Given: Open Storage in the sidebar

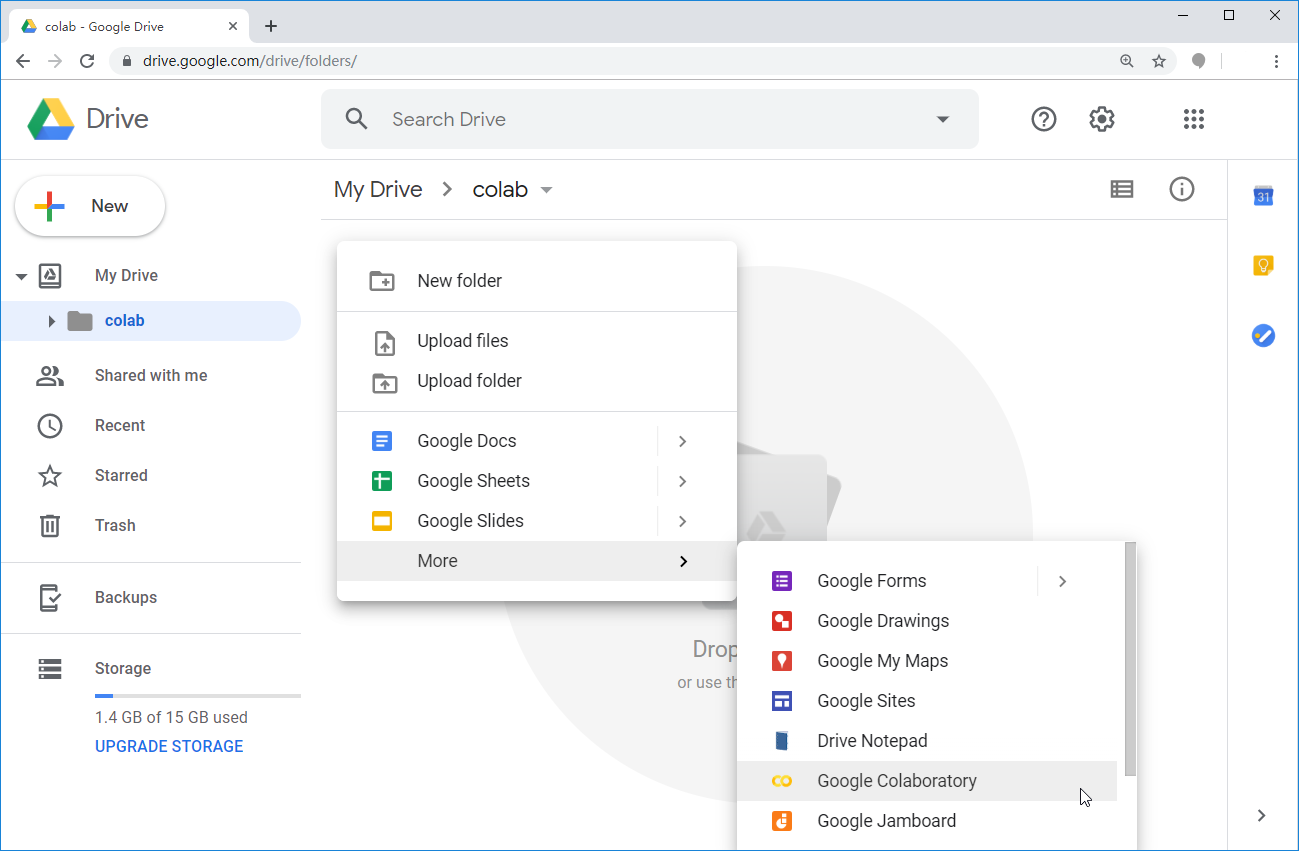Looking at the screenshot, I should [x=123, y=668].
